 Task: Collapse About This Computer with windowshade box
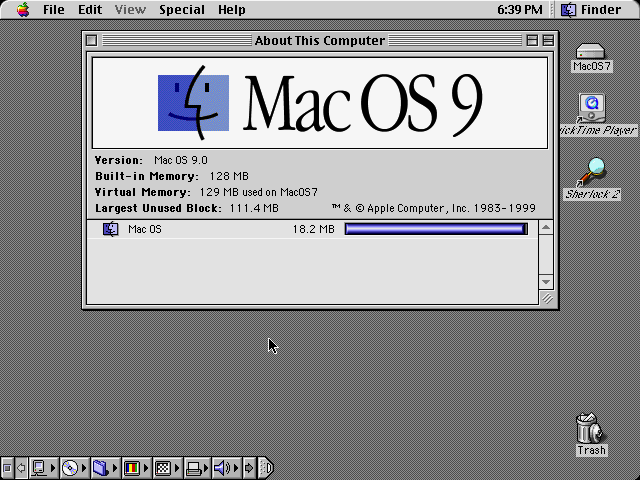coord(548,40)
